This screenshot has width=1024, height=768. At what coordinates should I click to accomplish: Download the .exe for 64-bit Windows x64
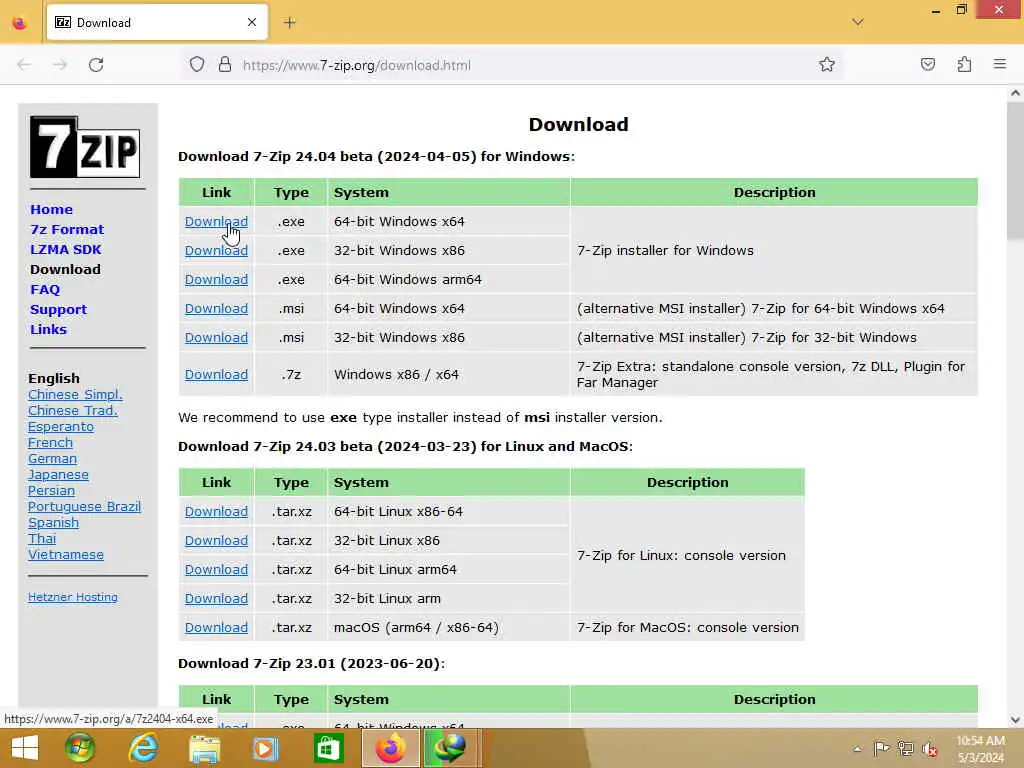click(x=216, y=221)
